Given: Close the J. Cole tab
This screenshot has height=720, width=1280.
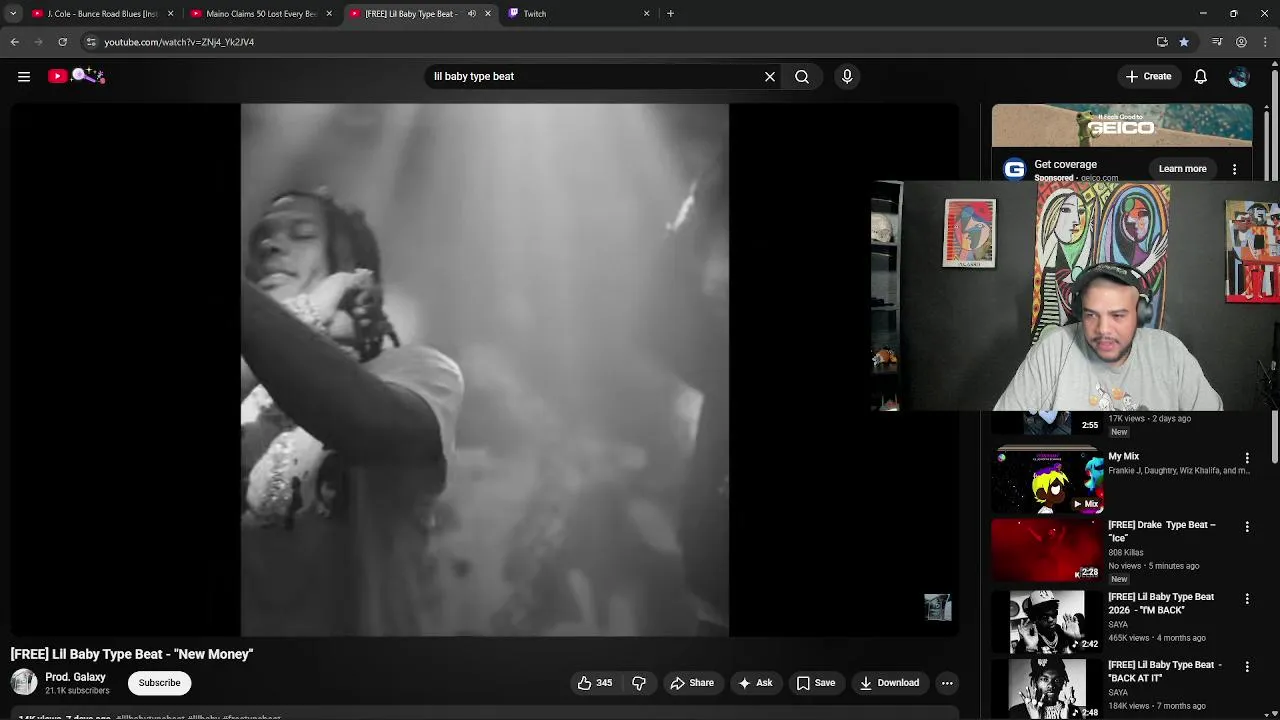Looking at the screenshot, I should 170,14.
